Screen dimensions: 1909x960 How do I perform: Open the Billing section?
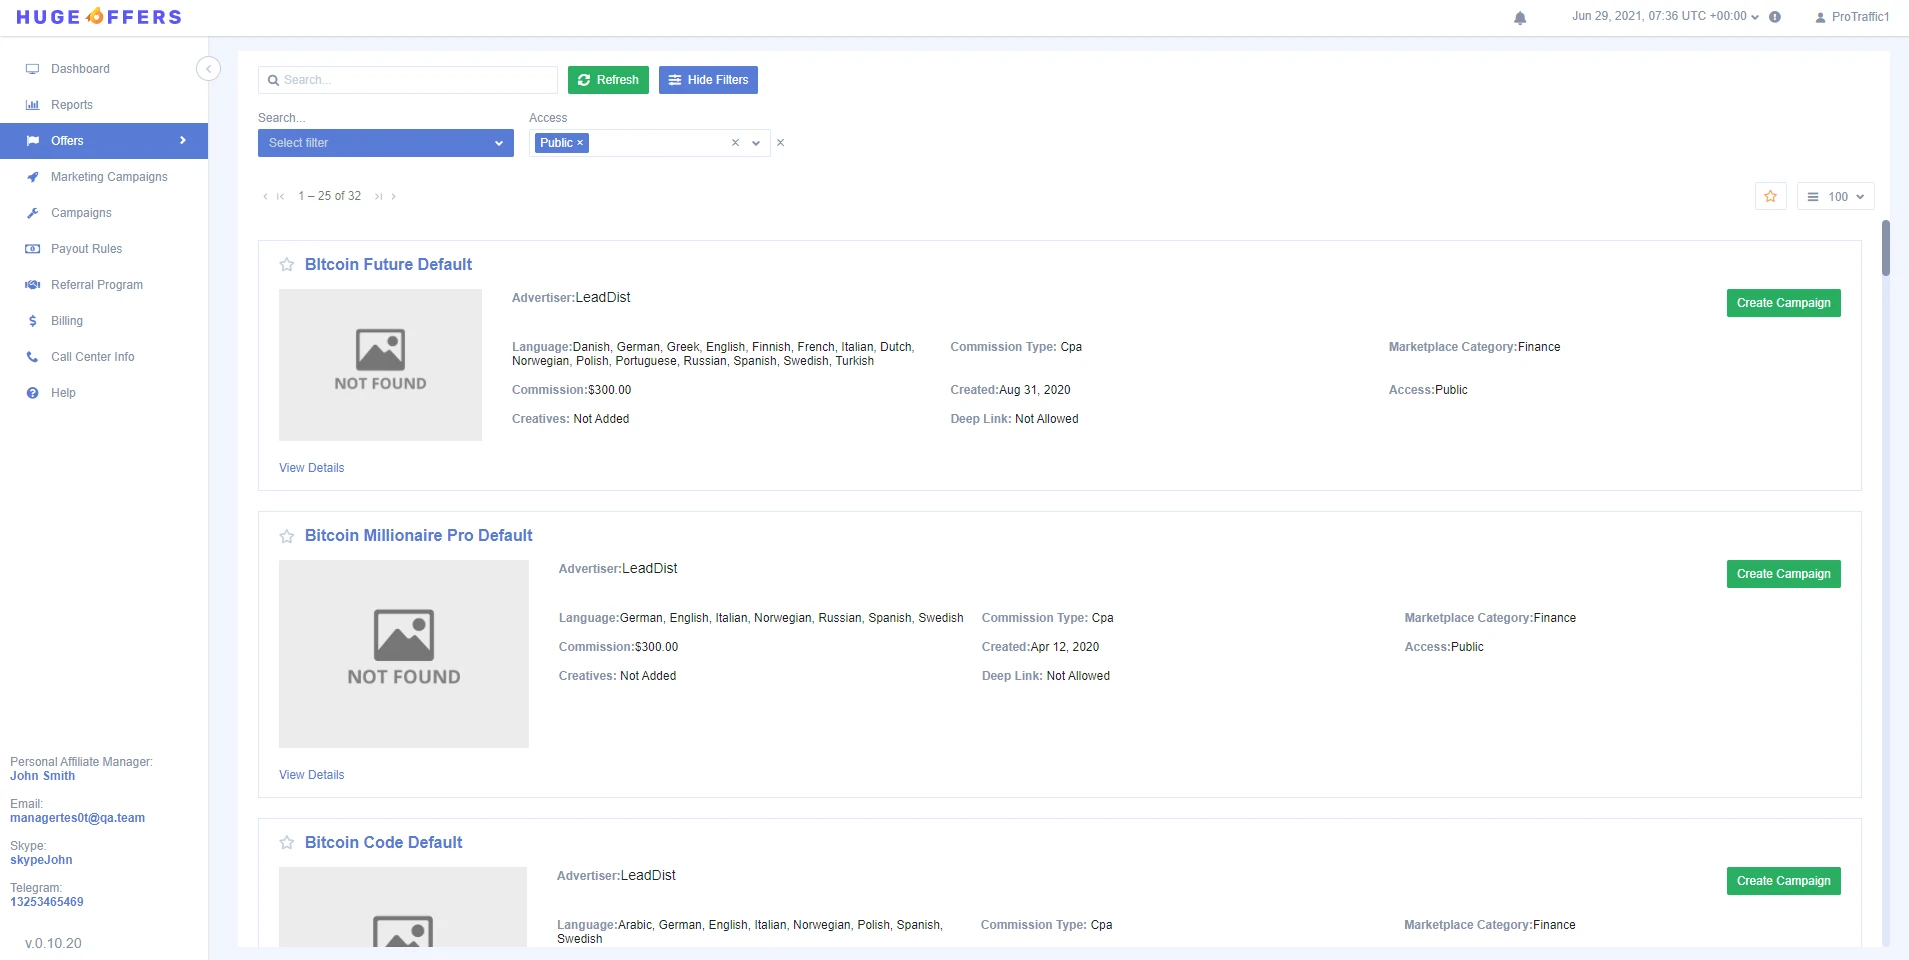pos(67,321)
